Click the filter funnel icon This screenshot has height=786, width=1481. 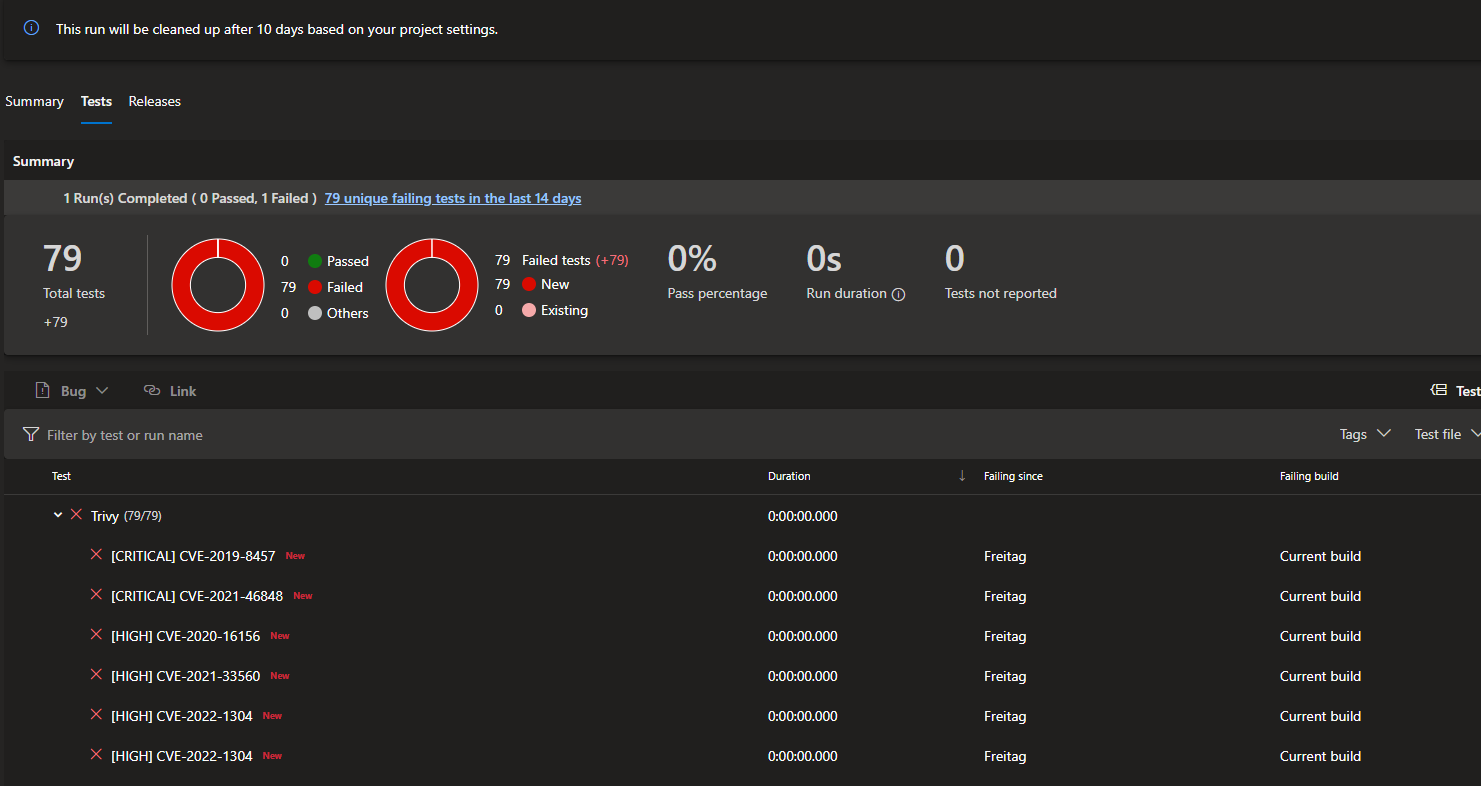tap(33, 434)
